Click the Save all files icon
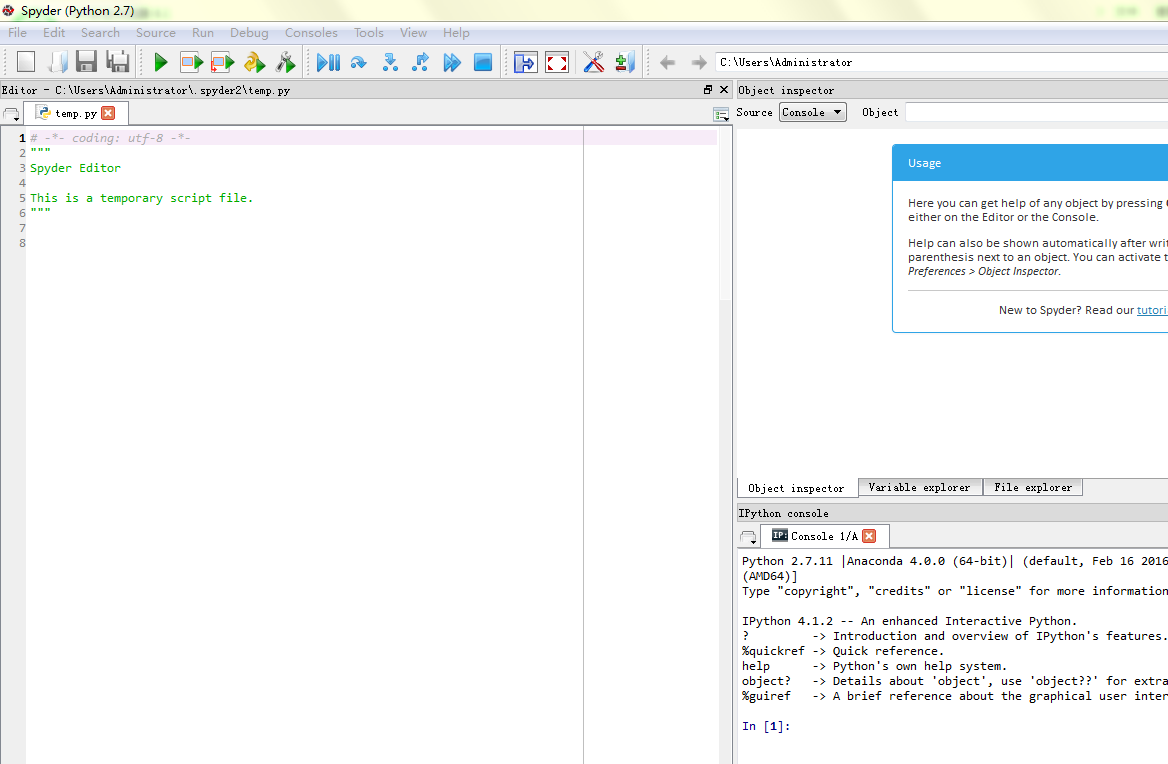This screenshot has width=1168, height=764. [x=118, y=62]
